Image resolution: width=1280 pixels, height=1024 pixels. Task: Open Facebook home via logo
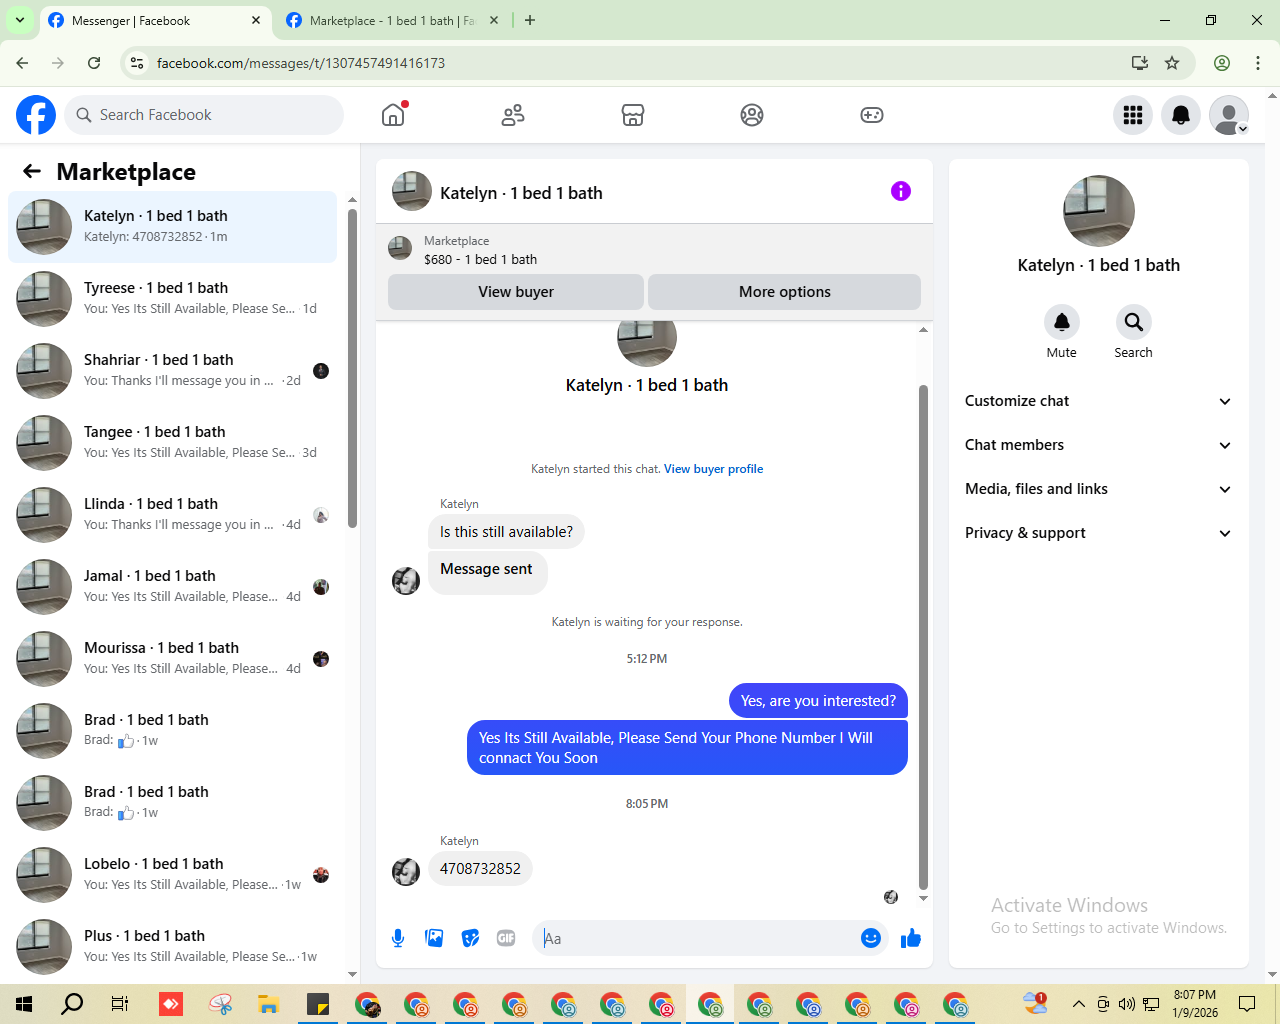36,115
